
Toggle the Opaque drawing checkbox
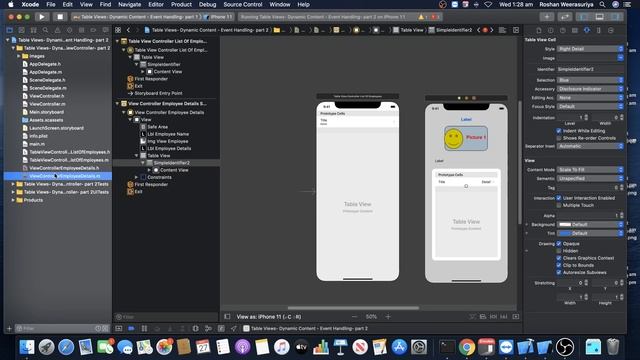coord(559,244)
